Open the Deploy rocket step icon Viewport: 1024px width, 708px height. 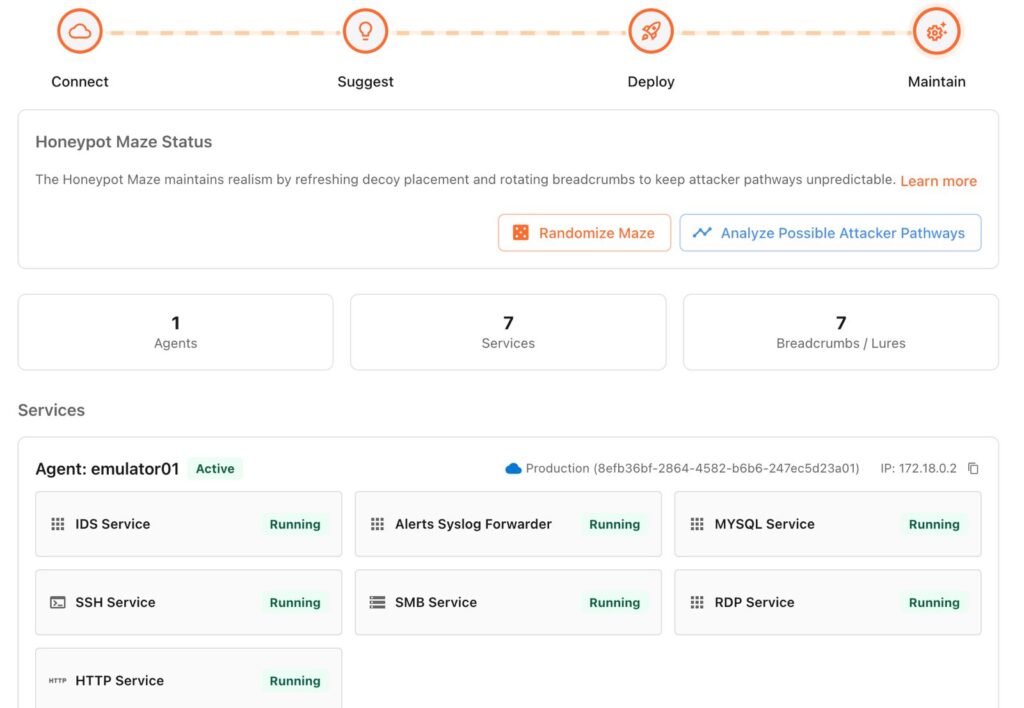click(x=651, y=32)
